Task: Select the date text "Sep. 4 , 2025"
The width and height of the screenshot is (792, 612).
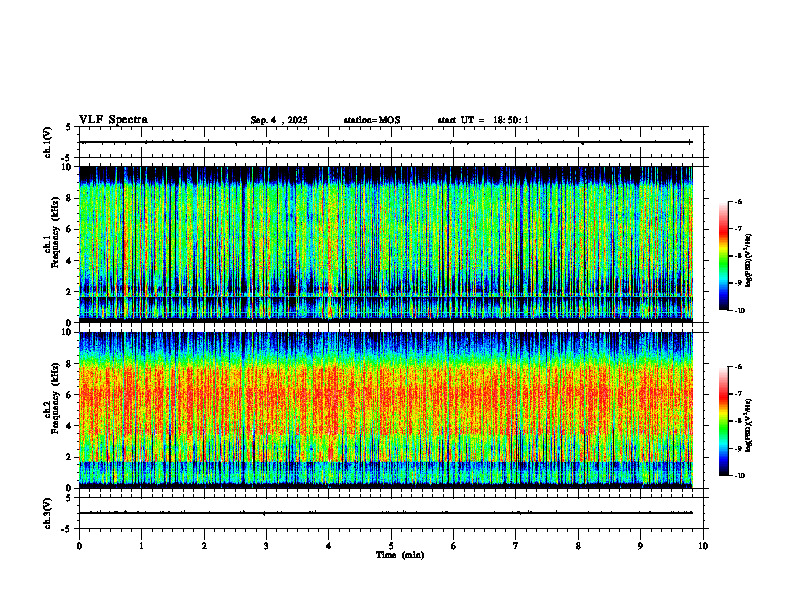Action: click(279, 120)
